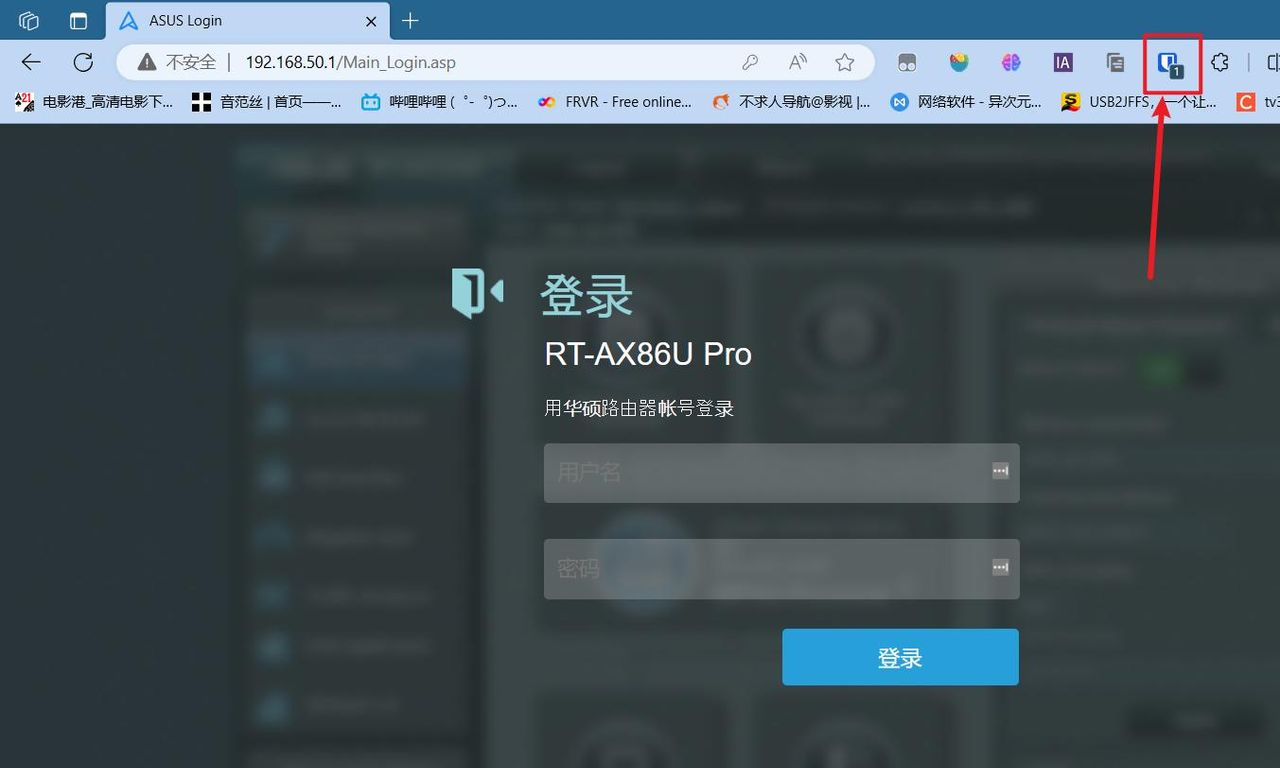Open the Collections icon in toolbar
This screenshot has width=1280, height=768.
(x=1115, y=62)
